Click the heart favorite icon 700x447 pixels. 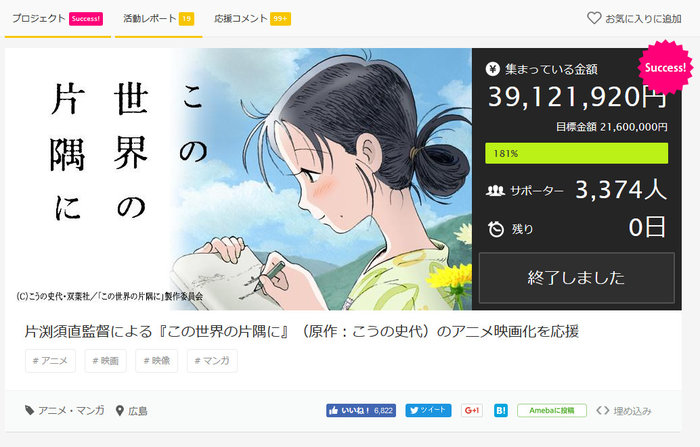(594, 18)
